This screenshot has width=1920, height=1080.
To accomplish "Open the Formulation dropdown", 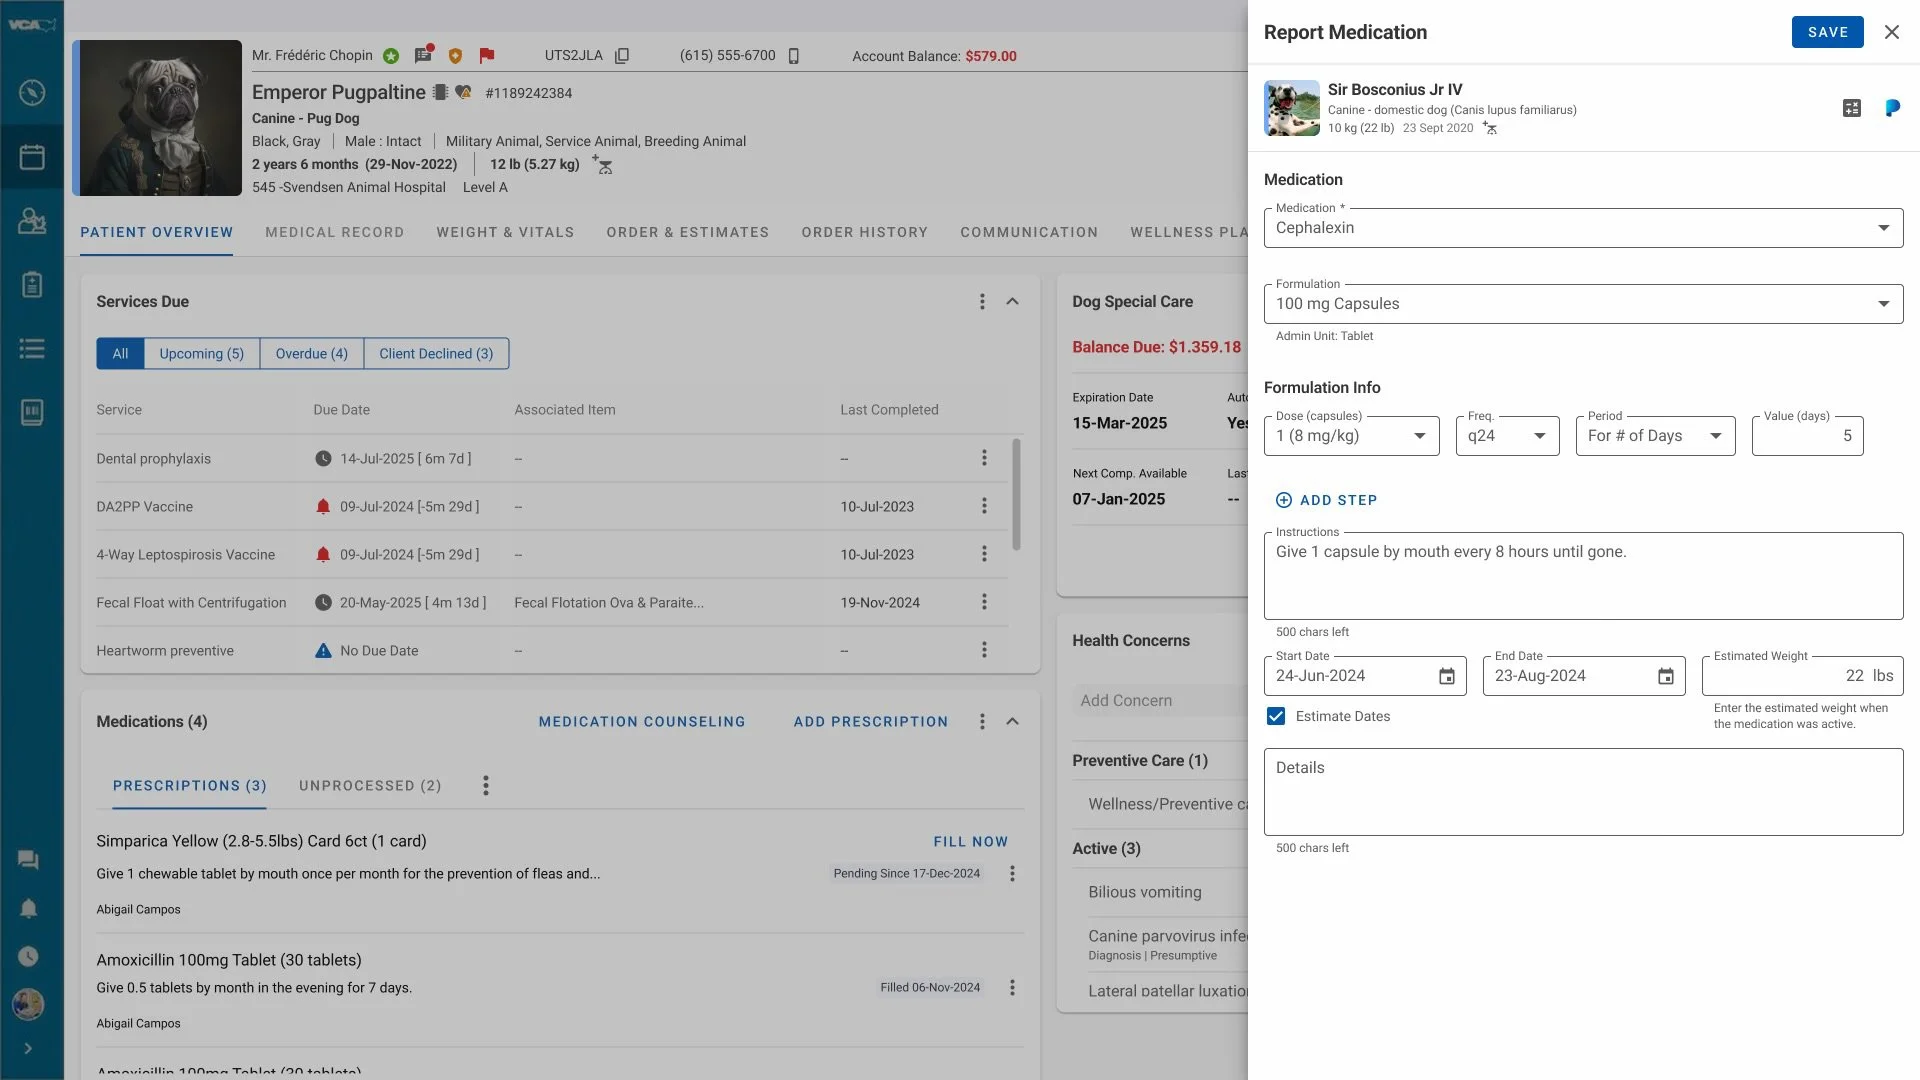I will [x=1582, y=304].
